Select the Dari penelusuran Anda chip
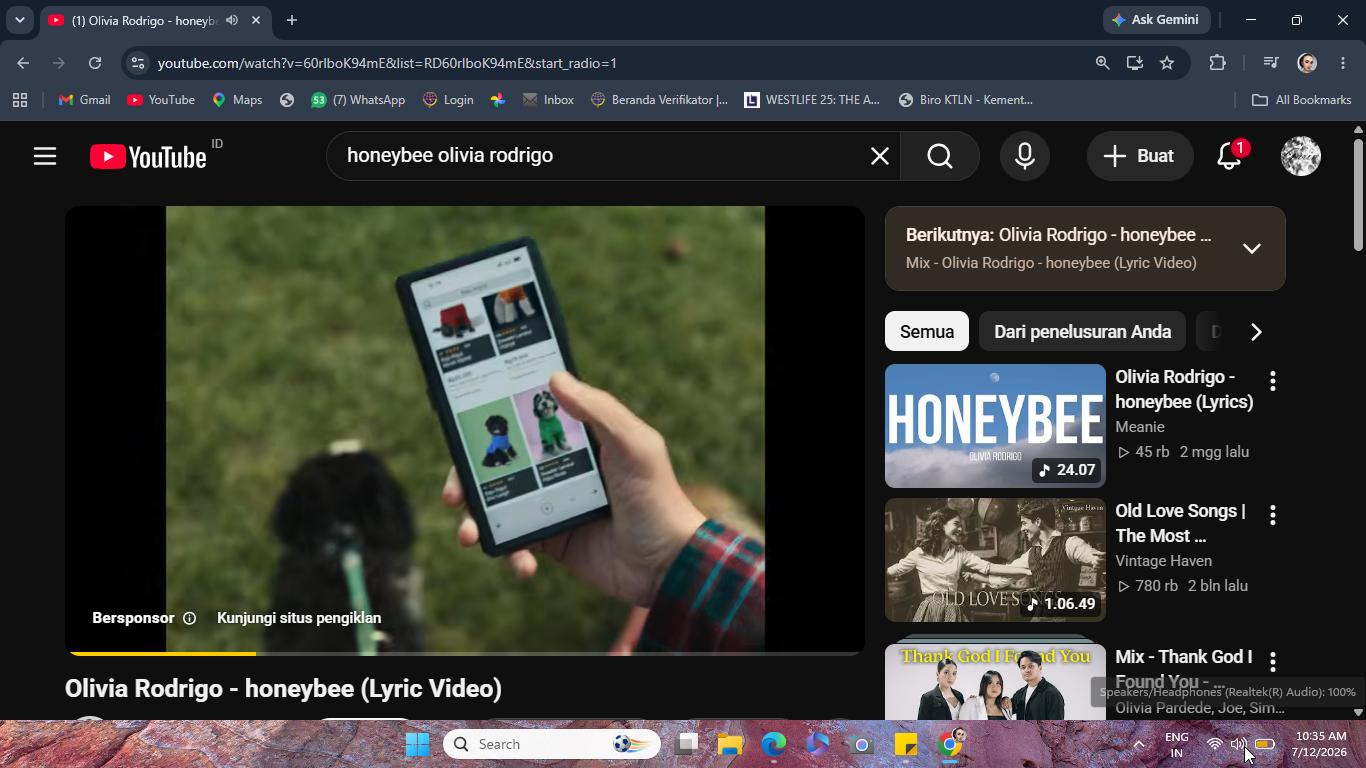 coord(1082,332)
